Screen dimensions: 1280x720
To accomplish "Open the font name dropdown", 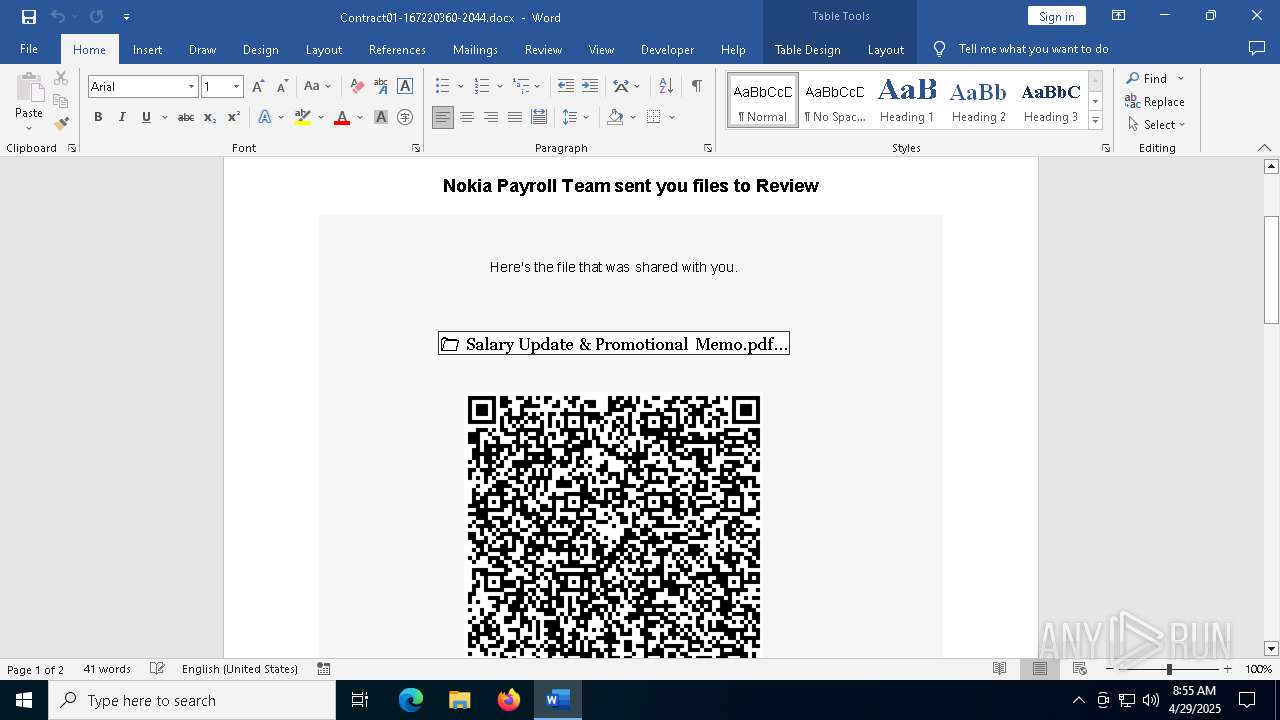I will point(191,87).
